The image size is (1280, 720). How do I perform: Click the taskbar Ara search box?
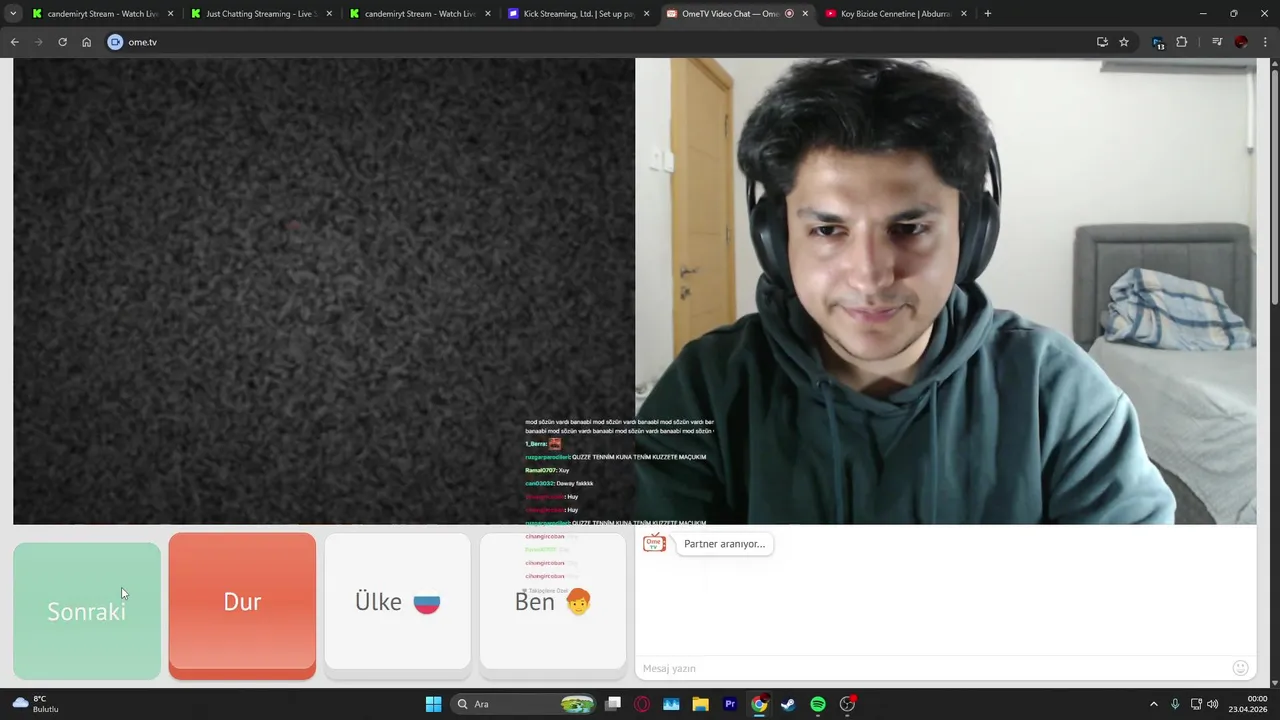pos(525,704)
